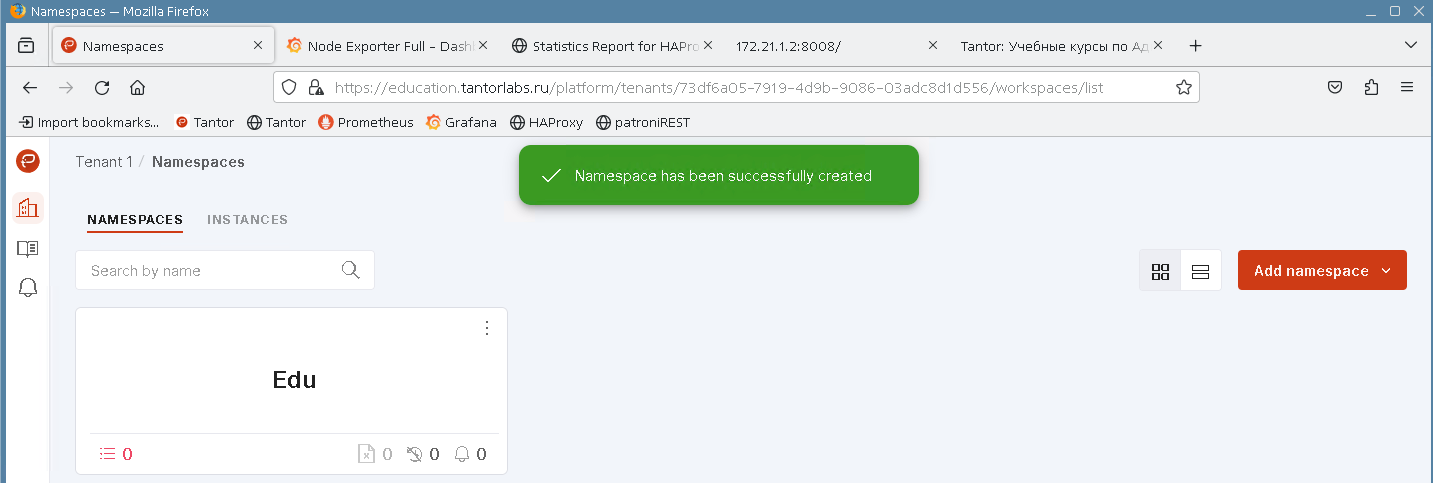Expand the Add namespace dropdown
This screenshot has width=1433, height=483.
pyautogui.click(x=1386, y=271)
